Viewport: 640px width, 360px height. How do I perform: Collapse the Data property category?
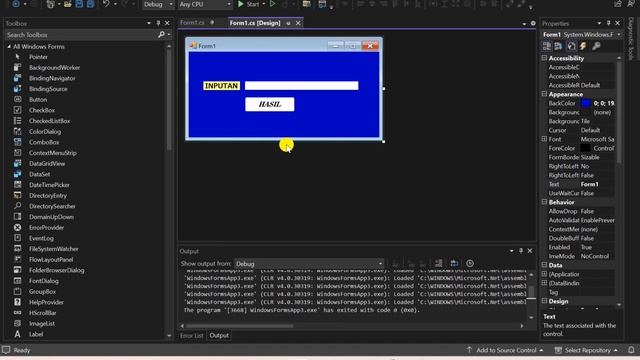point(544,265)
